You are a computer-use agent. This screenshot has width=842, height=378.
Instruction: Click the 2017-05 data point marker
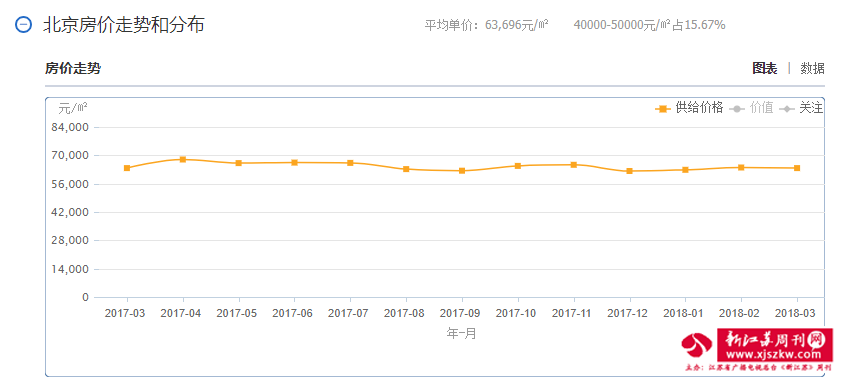tap(239, 163)
